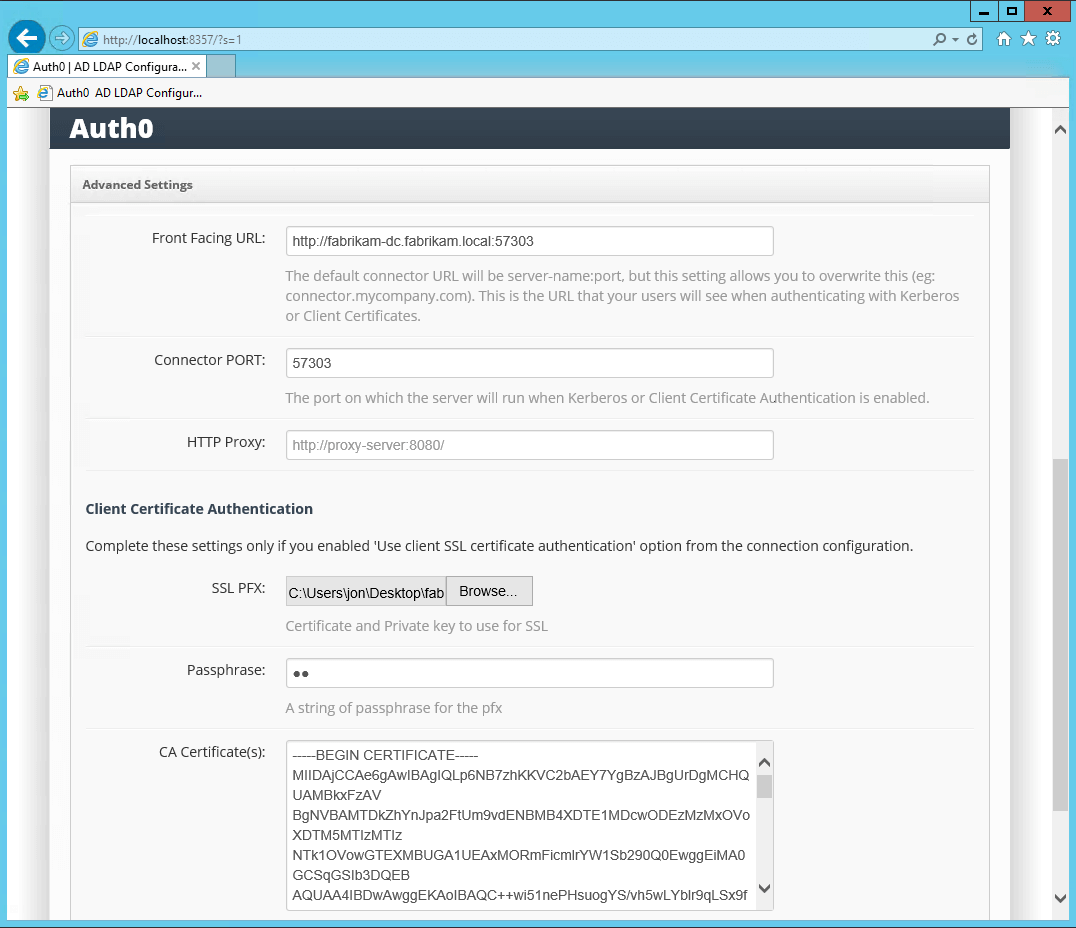
Task: Click the Passphrase input field
Action: (529, 673)
